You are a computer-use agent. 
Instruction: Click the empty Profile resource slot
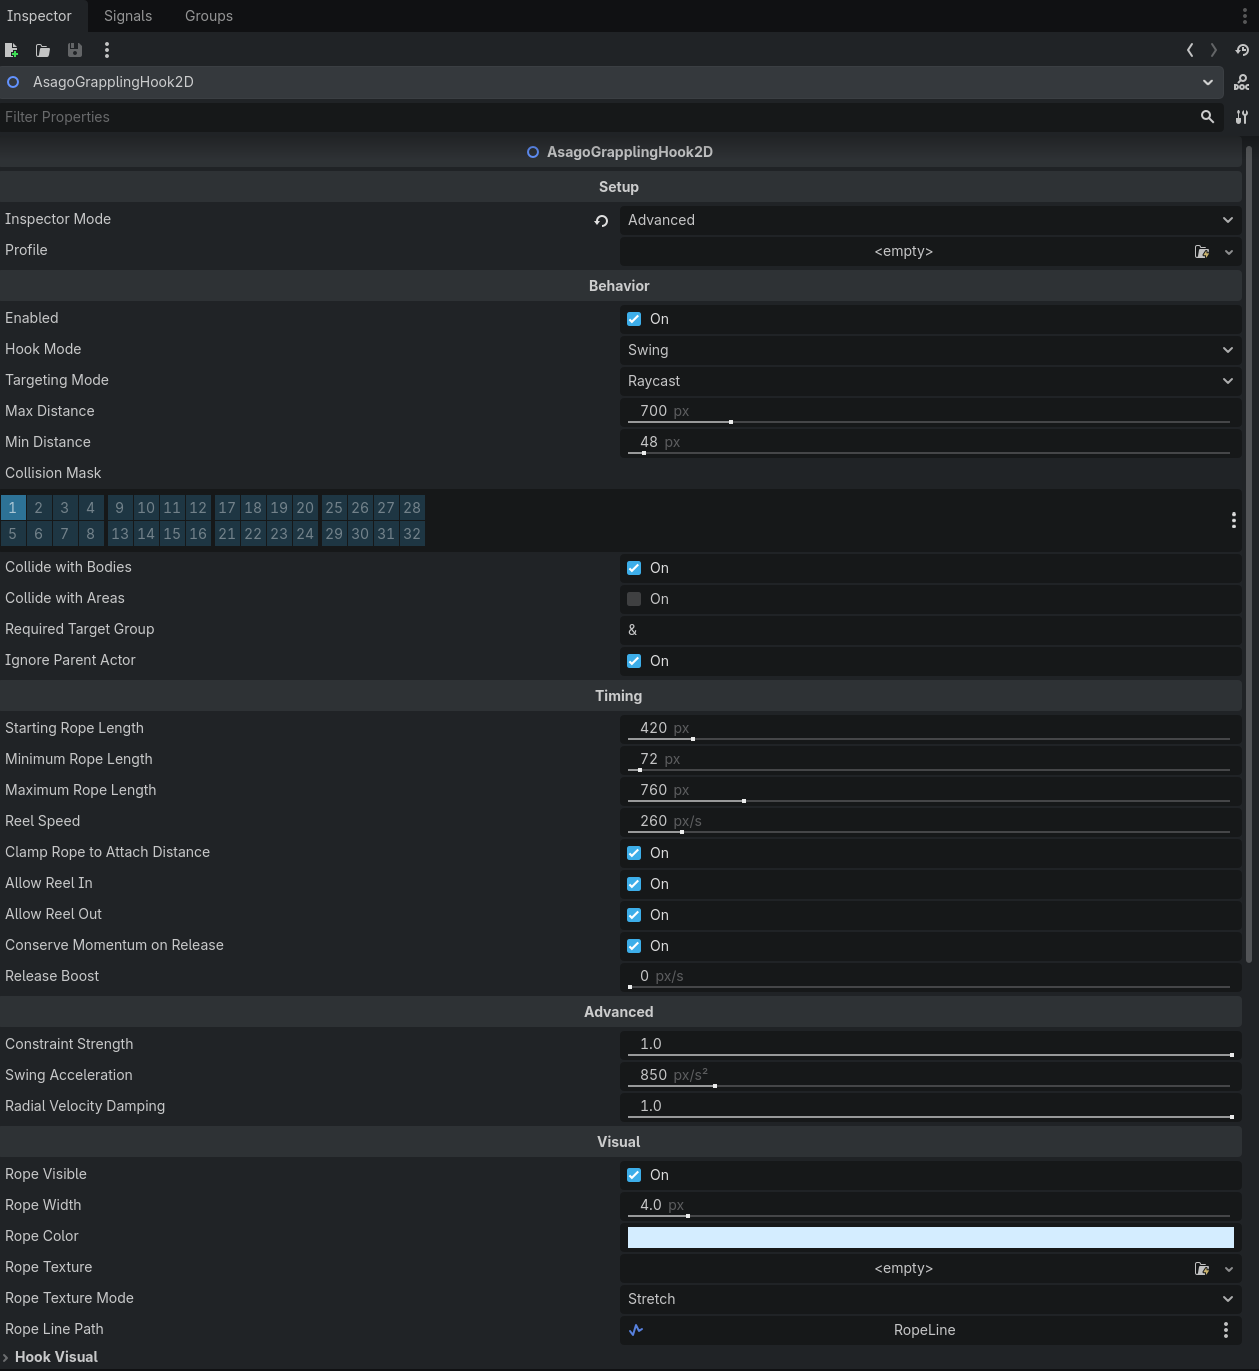904,252
